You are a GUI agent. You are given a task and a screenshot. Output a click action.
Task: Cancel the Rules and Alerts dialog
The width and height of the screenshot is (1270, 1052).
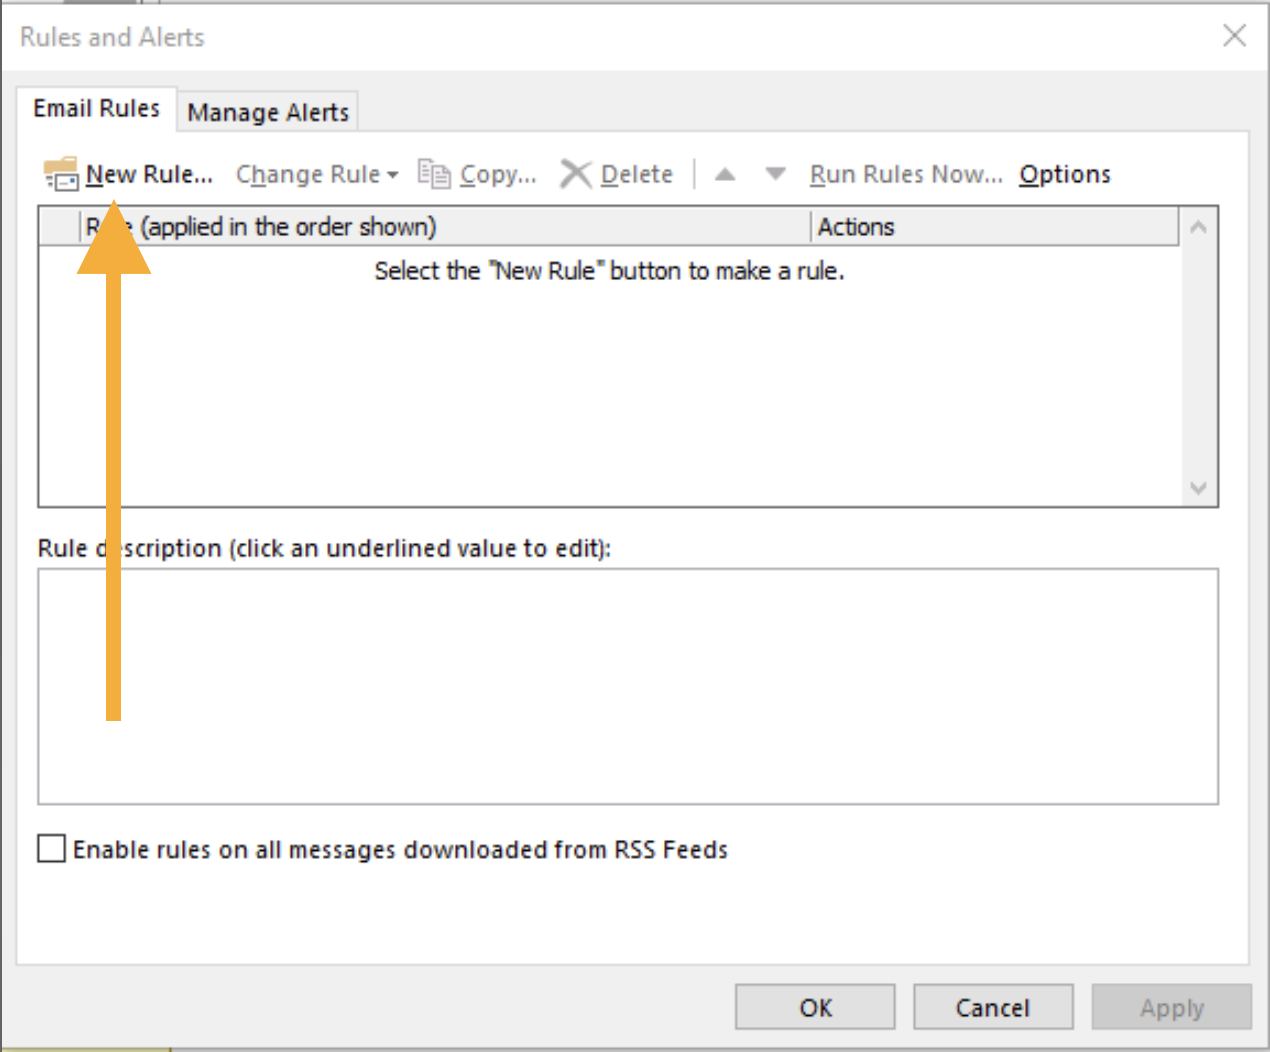pyautogui.click(x=992, y=1007)
